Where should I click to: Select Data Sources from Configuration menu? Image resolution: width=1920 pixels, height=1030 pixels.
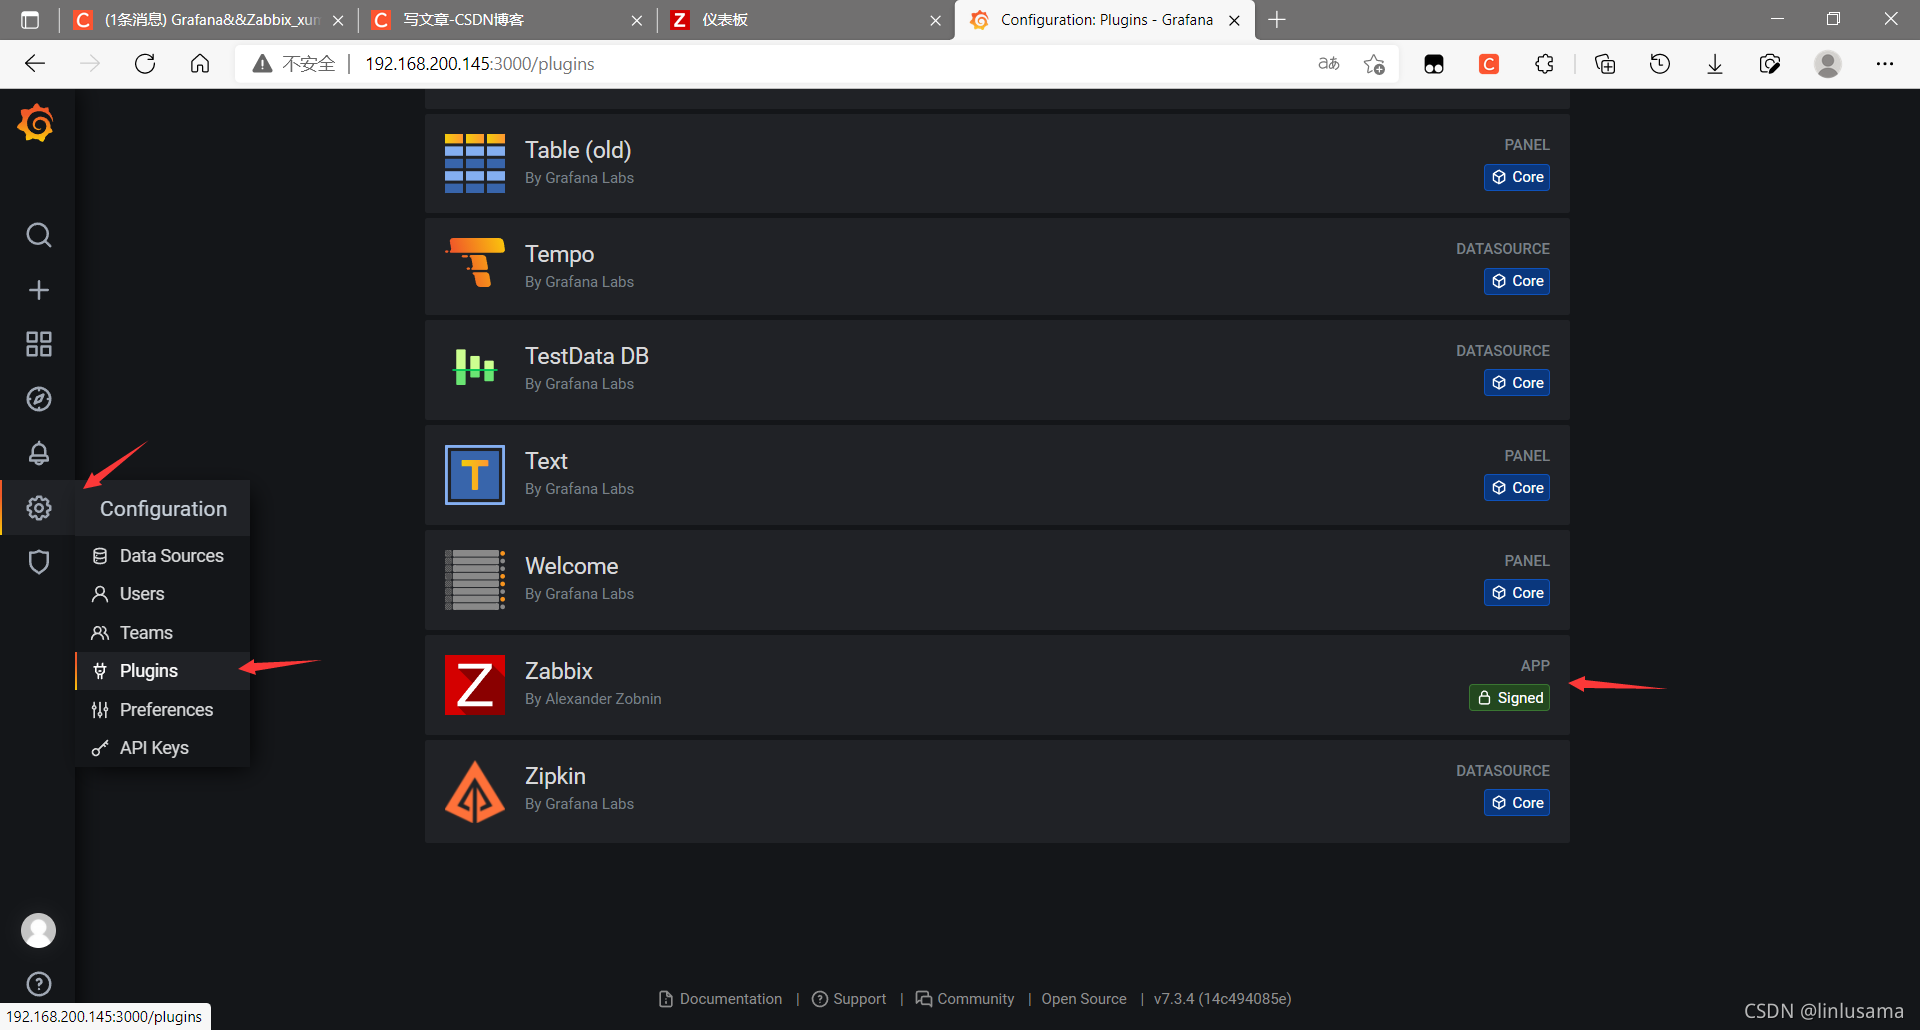(170, 555)
